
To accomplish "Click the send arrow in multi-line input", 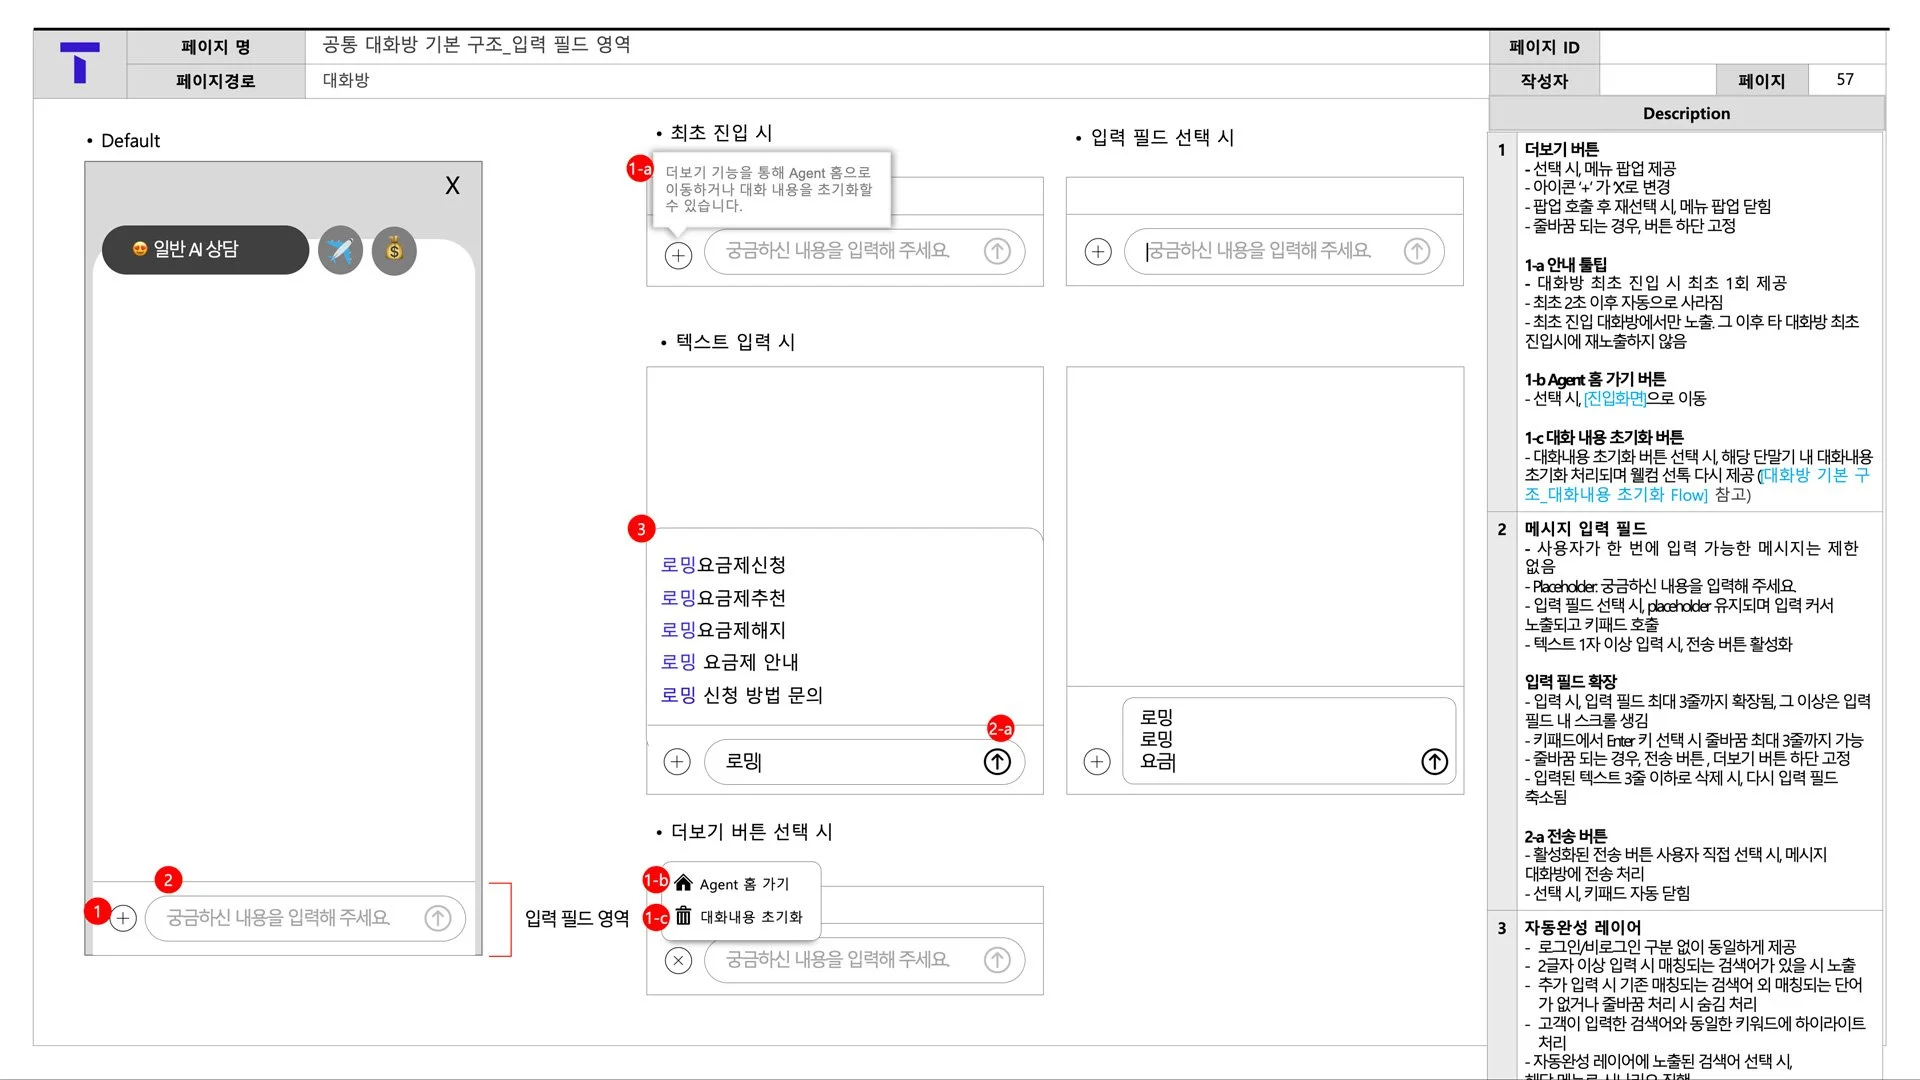I will coord(1434,762).
